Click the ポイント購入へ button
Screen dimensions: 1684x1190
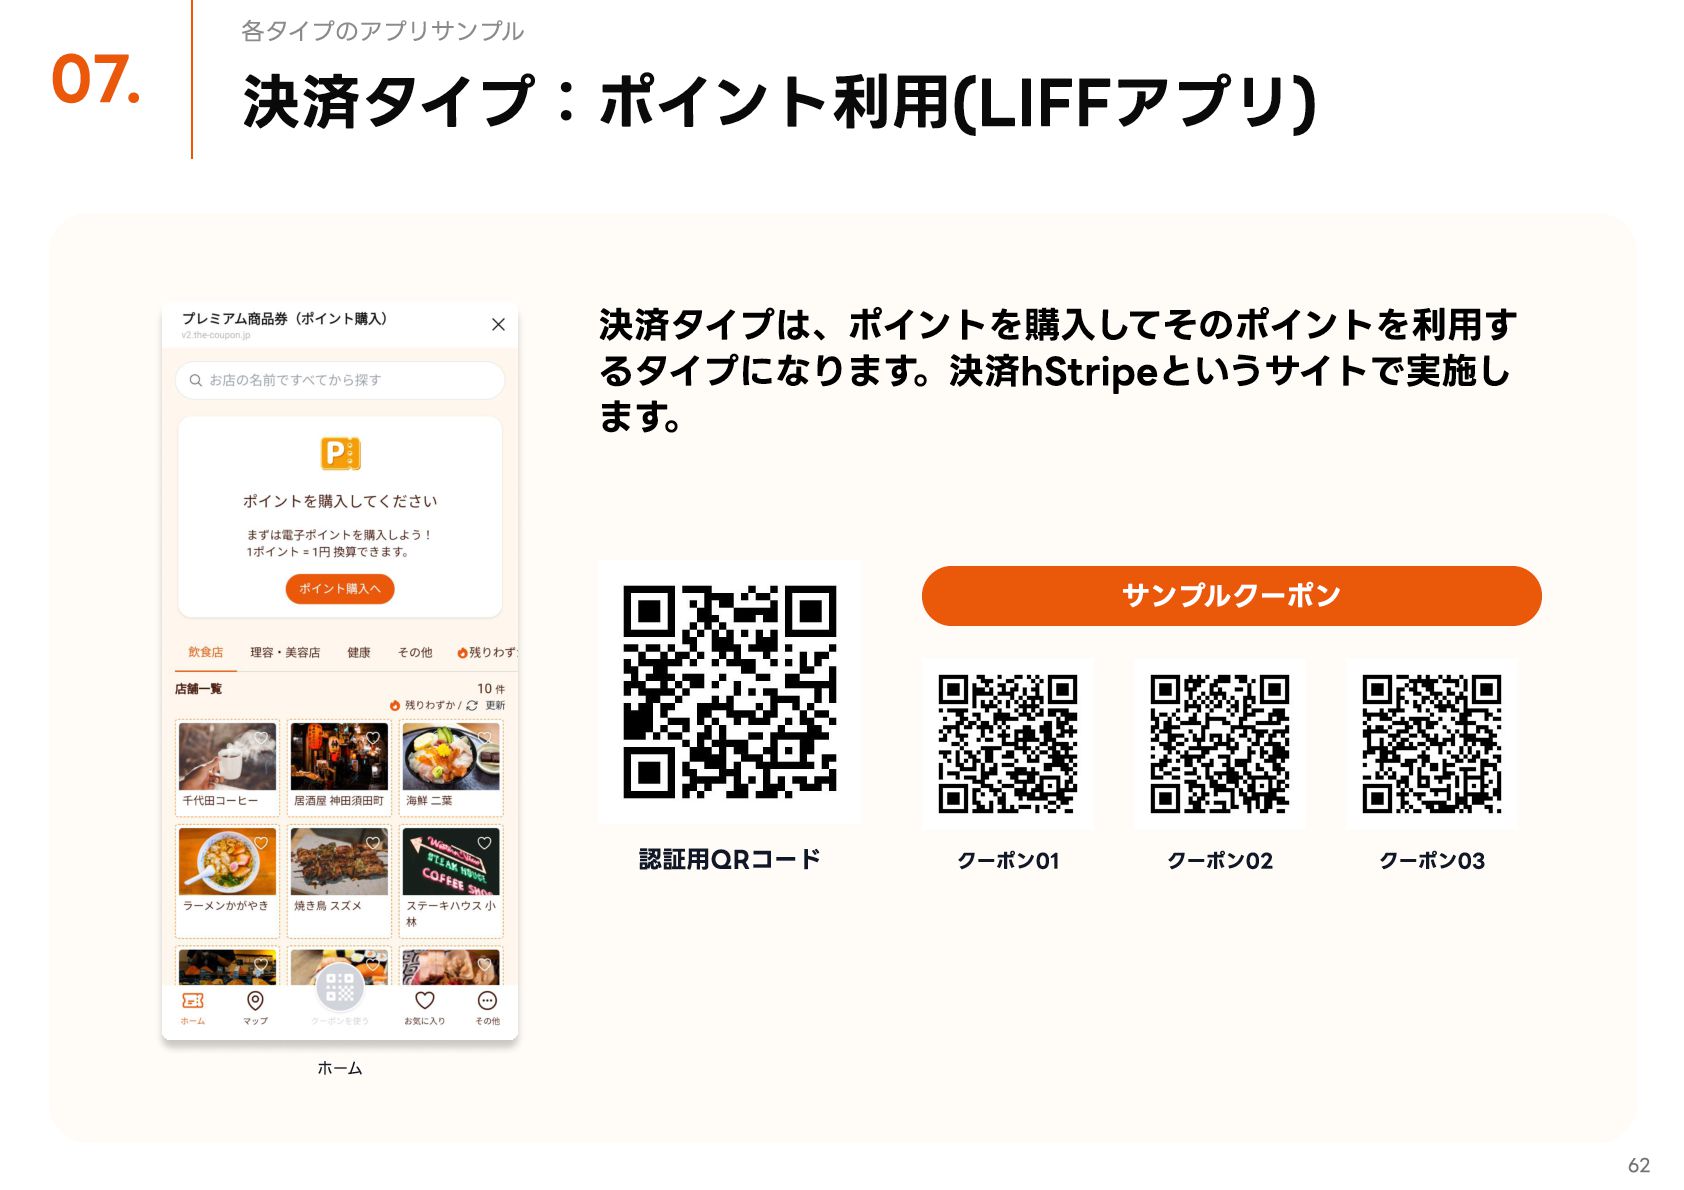[x=340, y=589]
